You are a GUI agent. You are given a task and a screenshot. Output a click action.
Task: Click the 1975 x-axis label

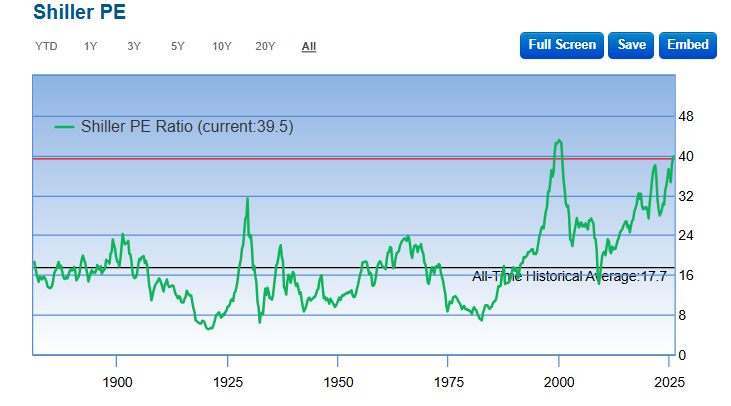pos(448,382)
